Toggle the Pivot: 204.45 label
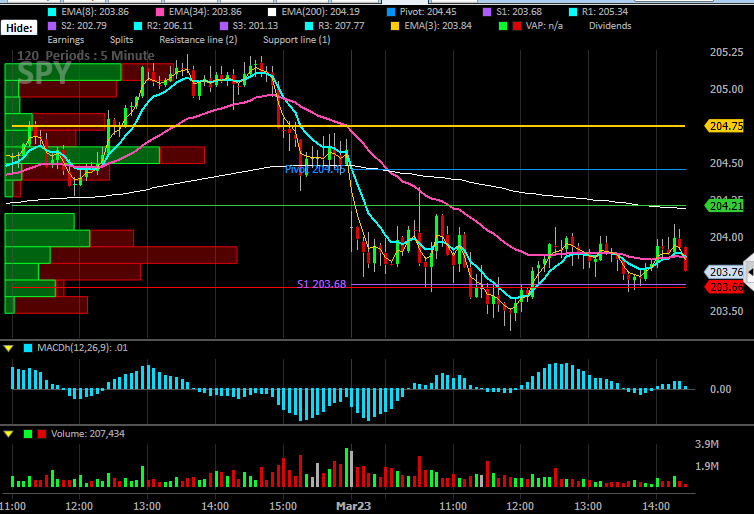Screen dimensions: 754x514 [x=428, y=12]
